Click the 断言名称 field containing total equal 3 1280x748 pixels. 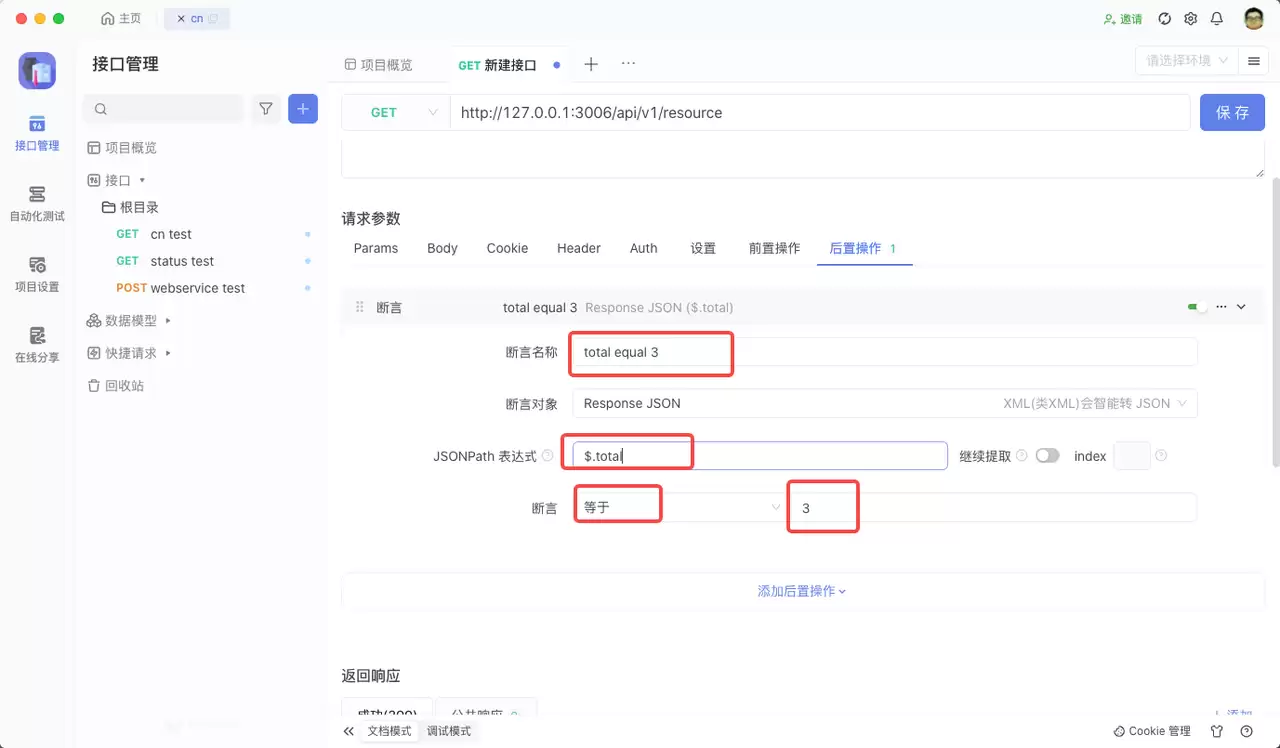pyautogui.click(x=885, y=352)
